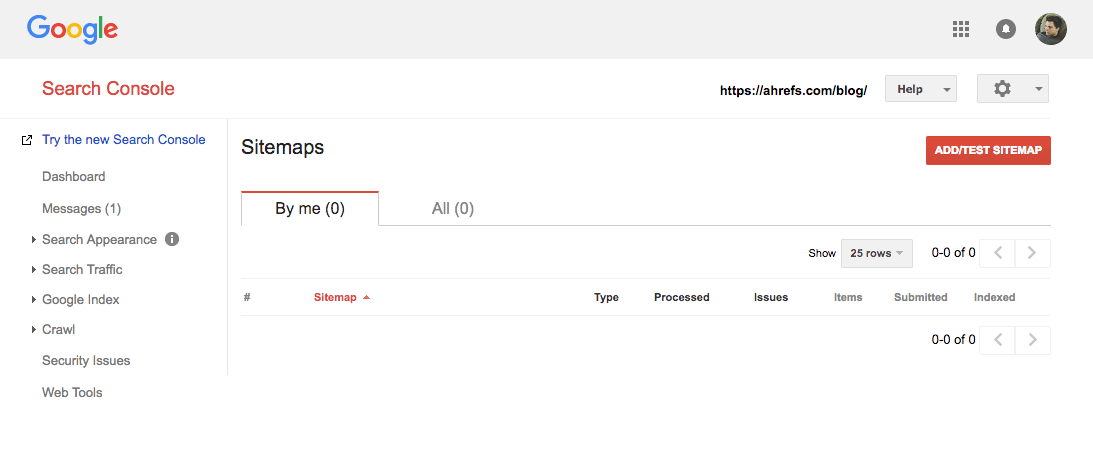Click the Search Appearance info icon
Image resolution: width=1093 pixels, height=465 pixels.
pos(172,239)
